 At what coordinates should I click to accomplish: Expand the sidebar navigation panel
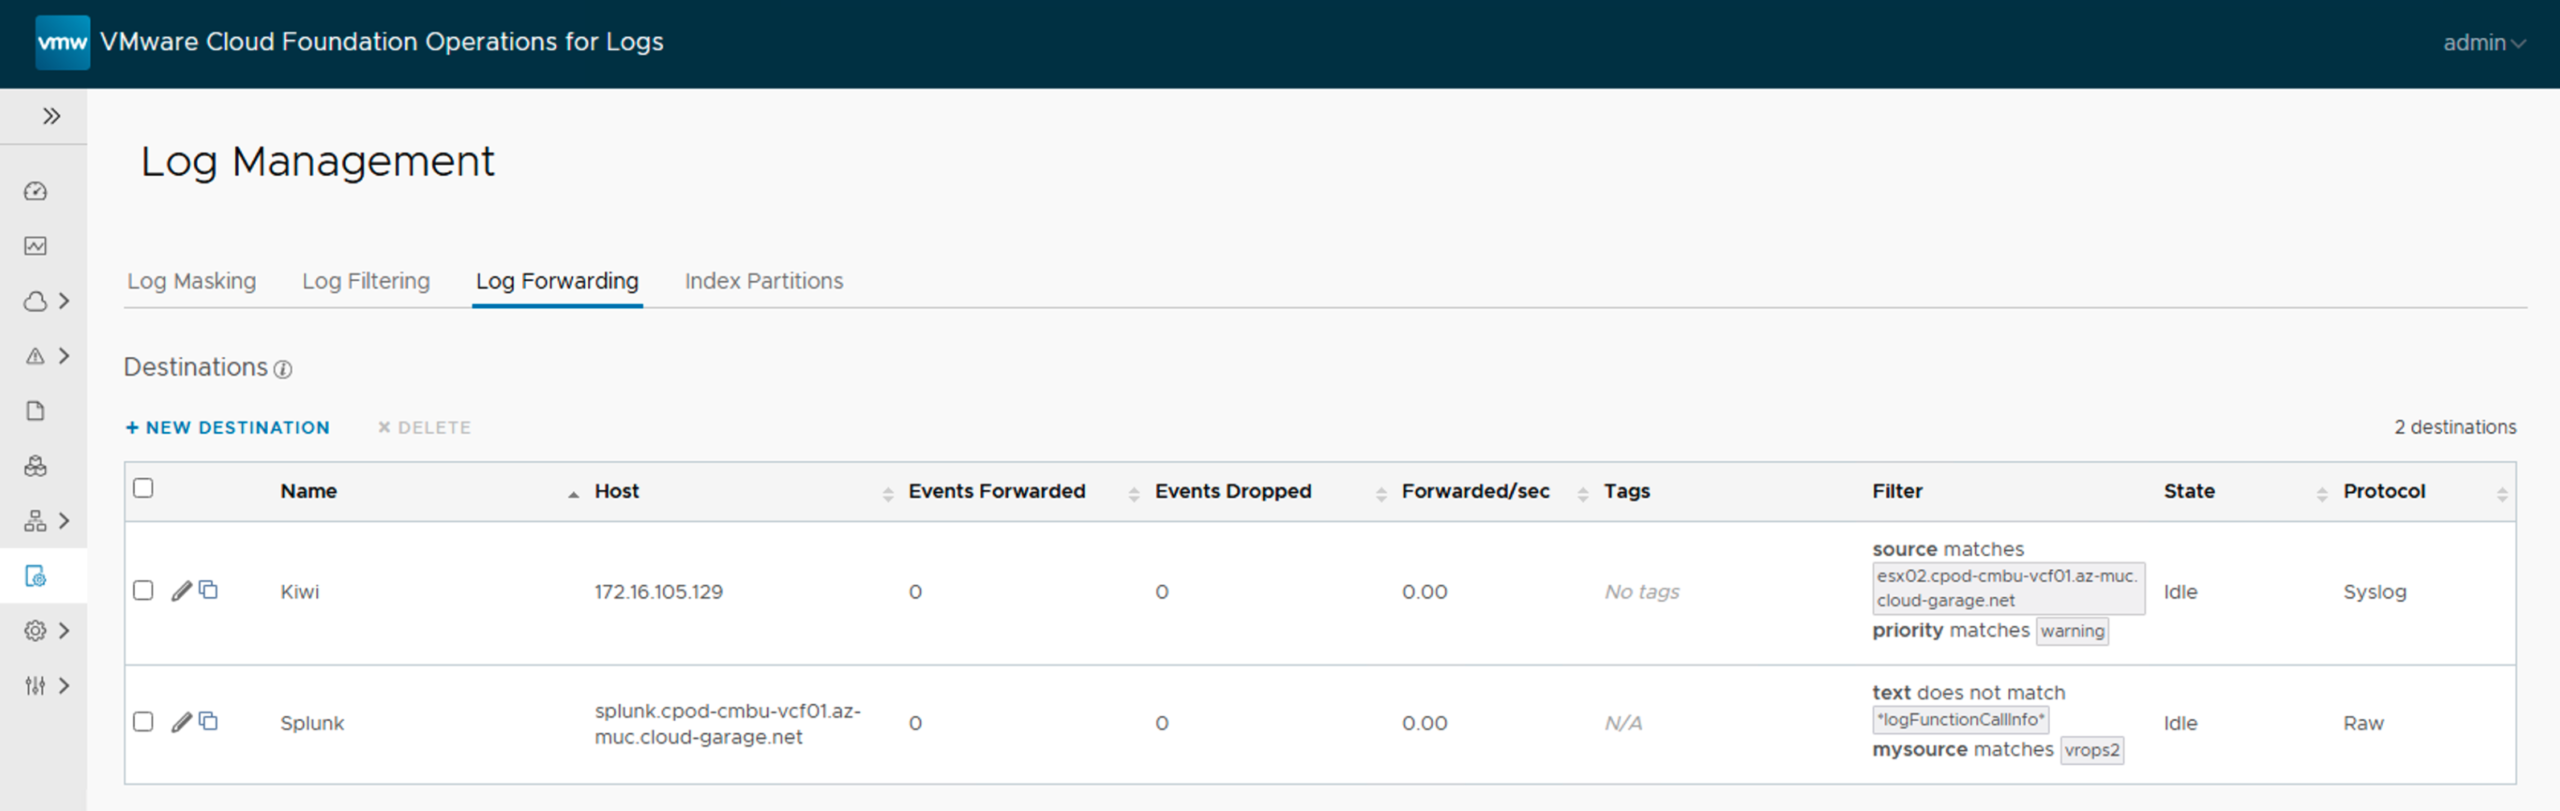(x=51, y=116)
